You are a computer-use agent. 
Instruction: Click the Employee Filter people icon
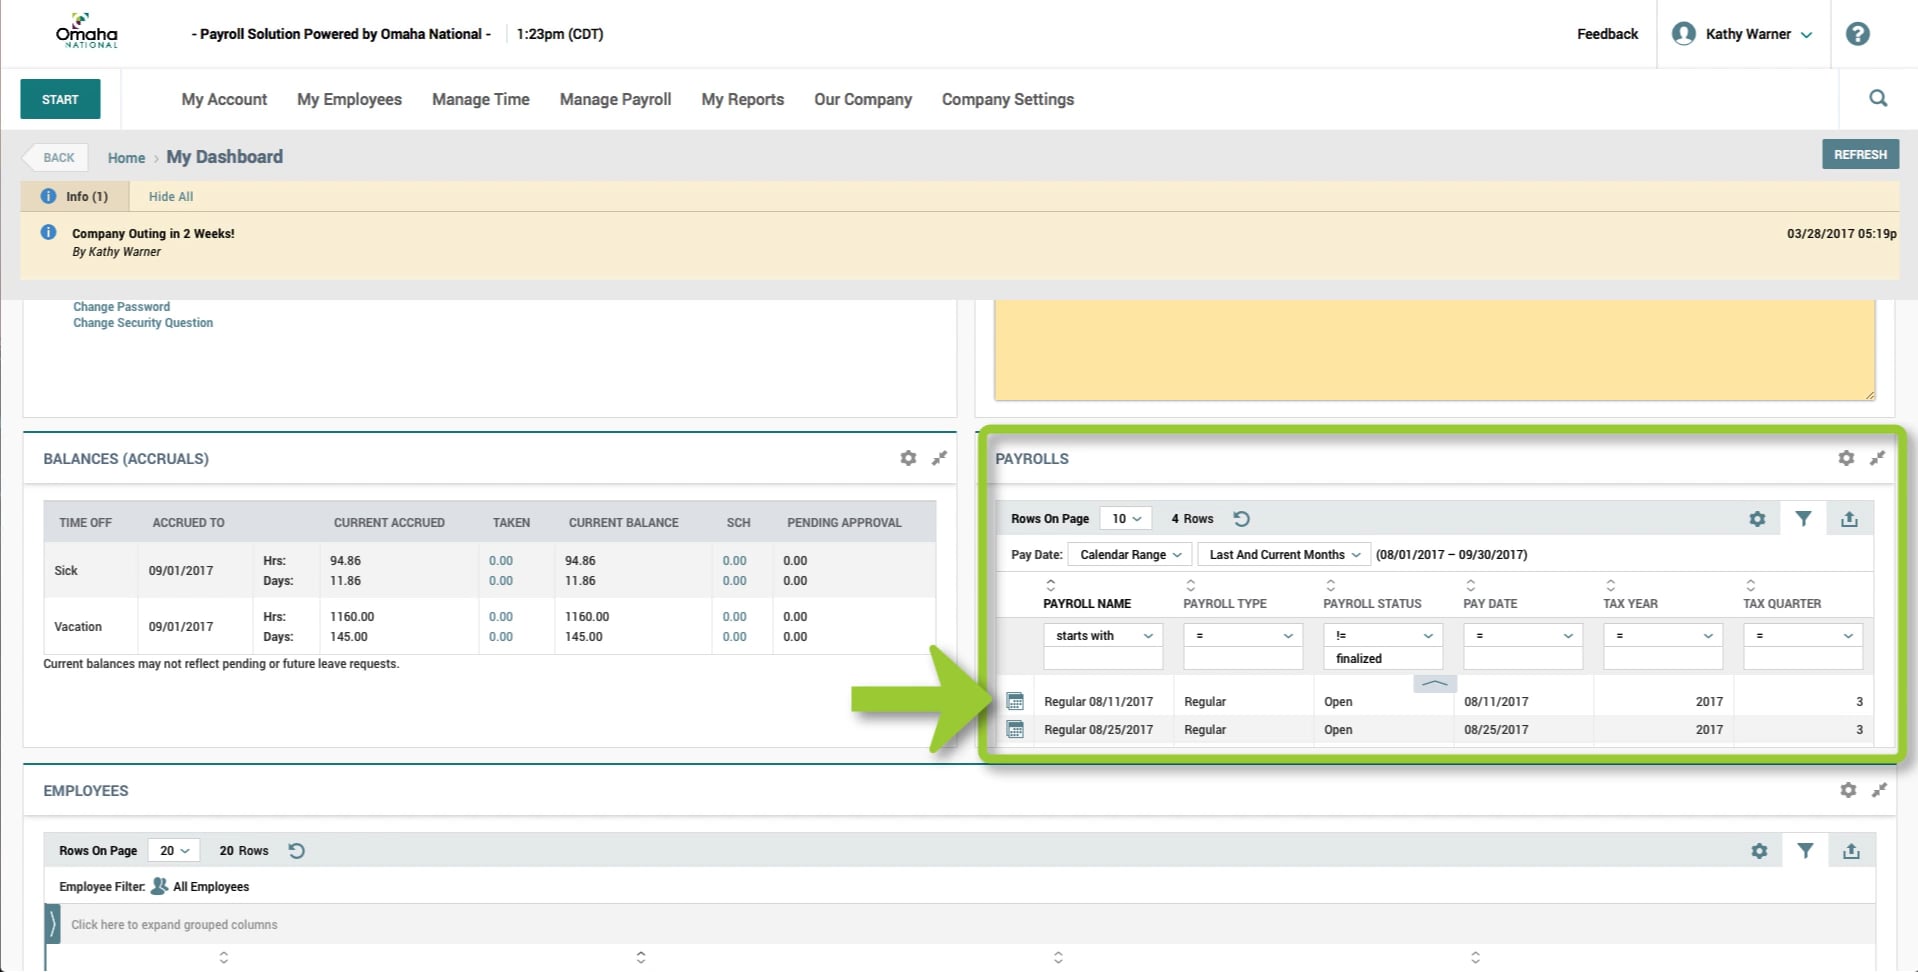point(159,886)
